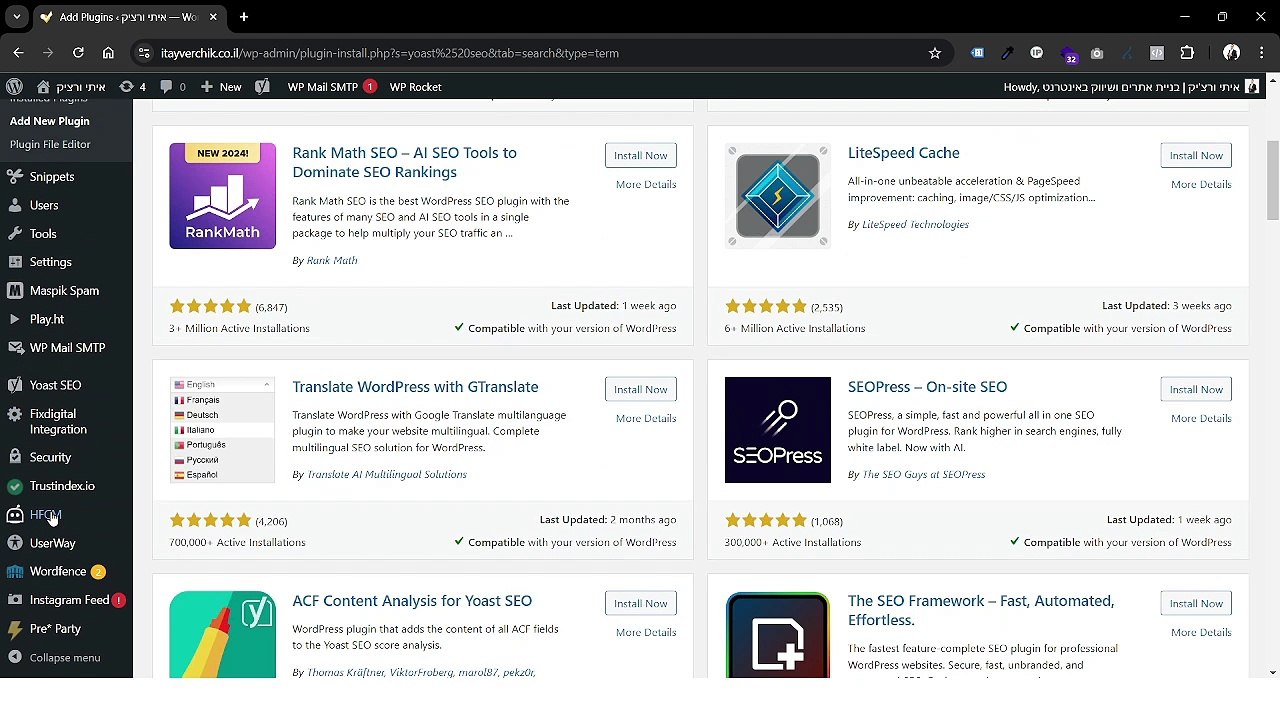Viewport: 1280px width, 720px height.
Task: Click the Users sidebar icon
Action: (x=14, y=205)
